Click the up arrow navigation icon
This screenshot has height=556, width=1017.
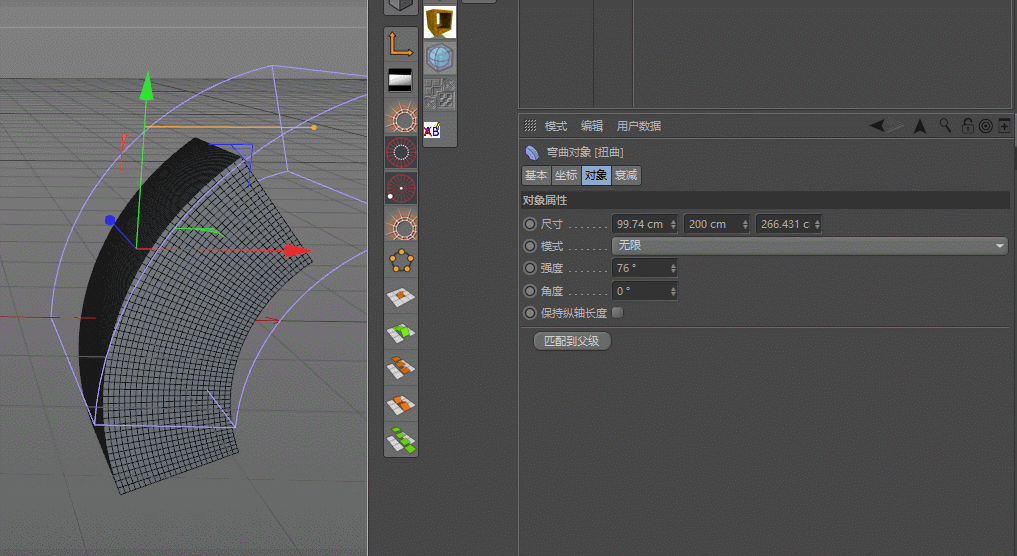[x=920, y=126]
